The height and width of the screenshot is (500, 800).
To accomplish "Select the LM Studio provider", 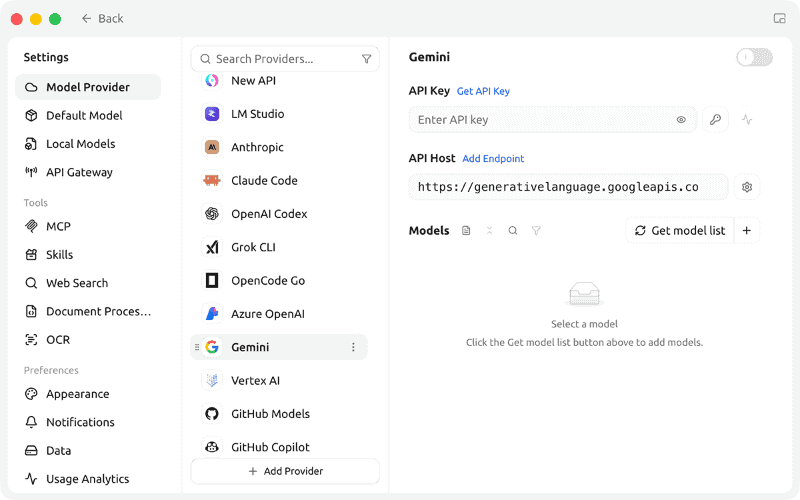I will point(279,114).
